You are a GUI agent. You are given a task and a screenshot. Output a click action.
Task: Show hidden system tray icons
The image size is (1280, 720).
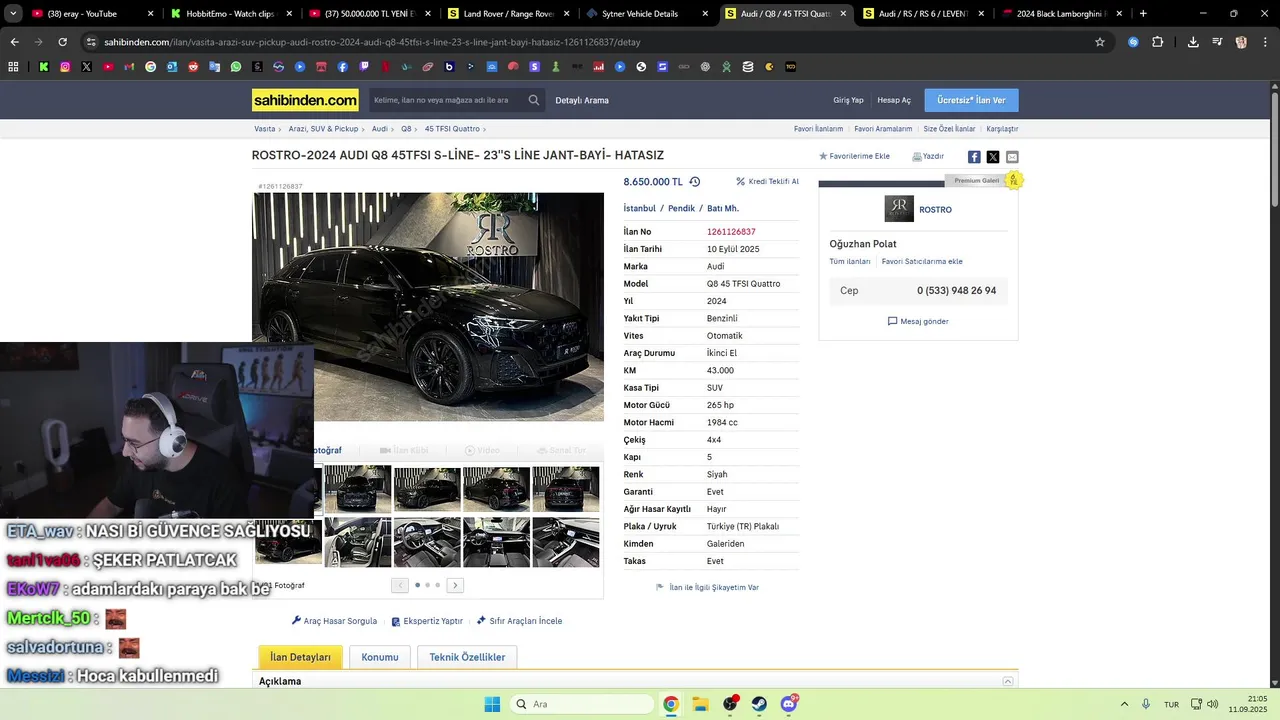(1124, 704)
